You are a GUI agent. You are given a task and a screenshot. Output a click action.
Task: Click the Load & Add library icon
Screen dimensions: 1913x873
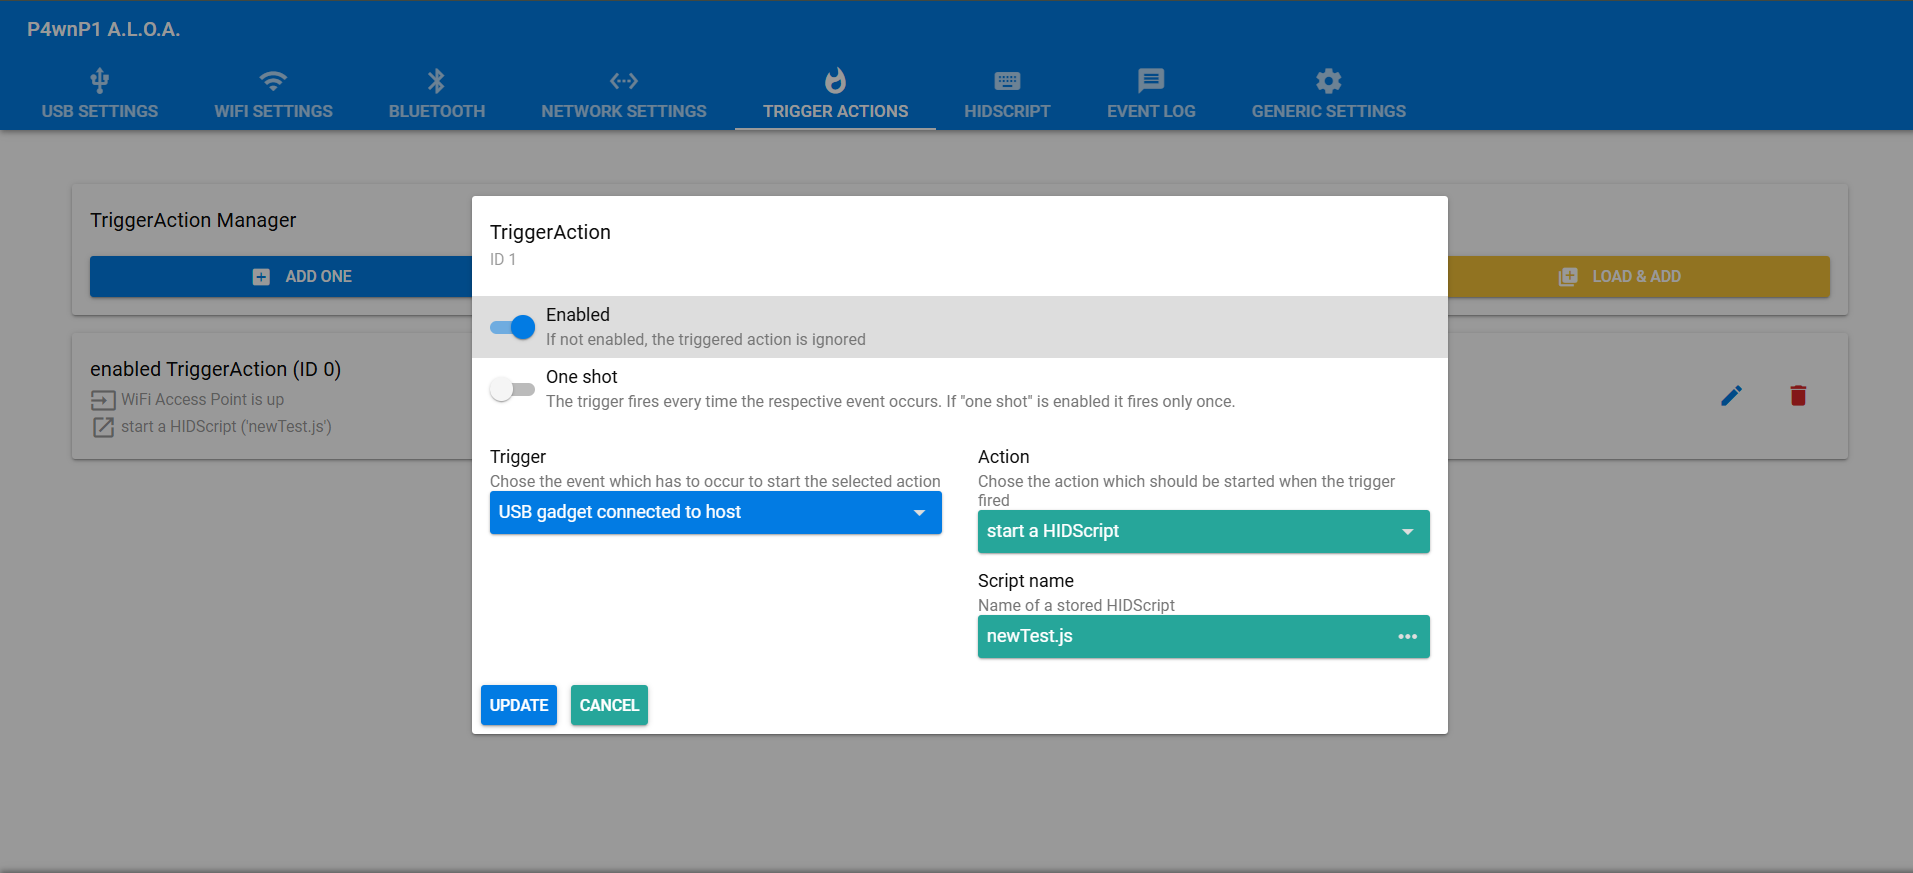point(1568,277)
